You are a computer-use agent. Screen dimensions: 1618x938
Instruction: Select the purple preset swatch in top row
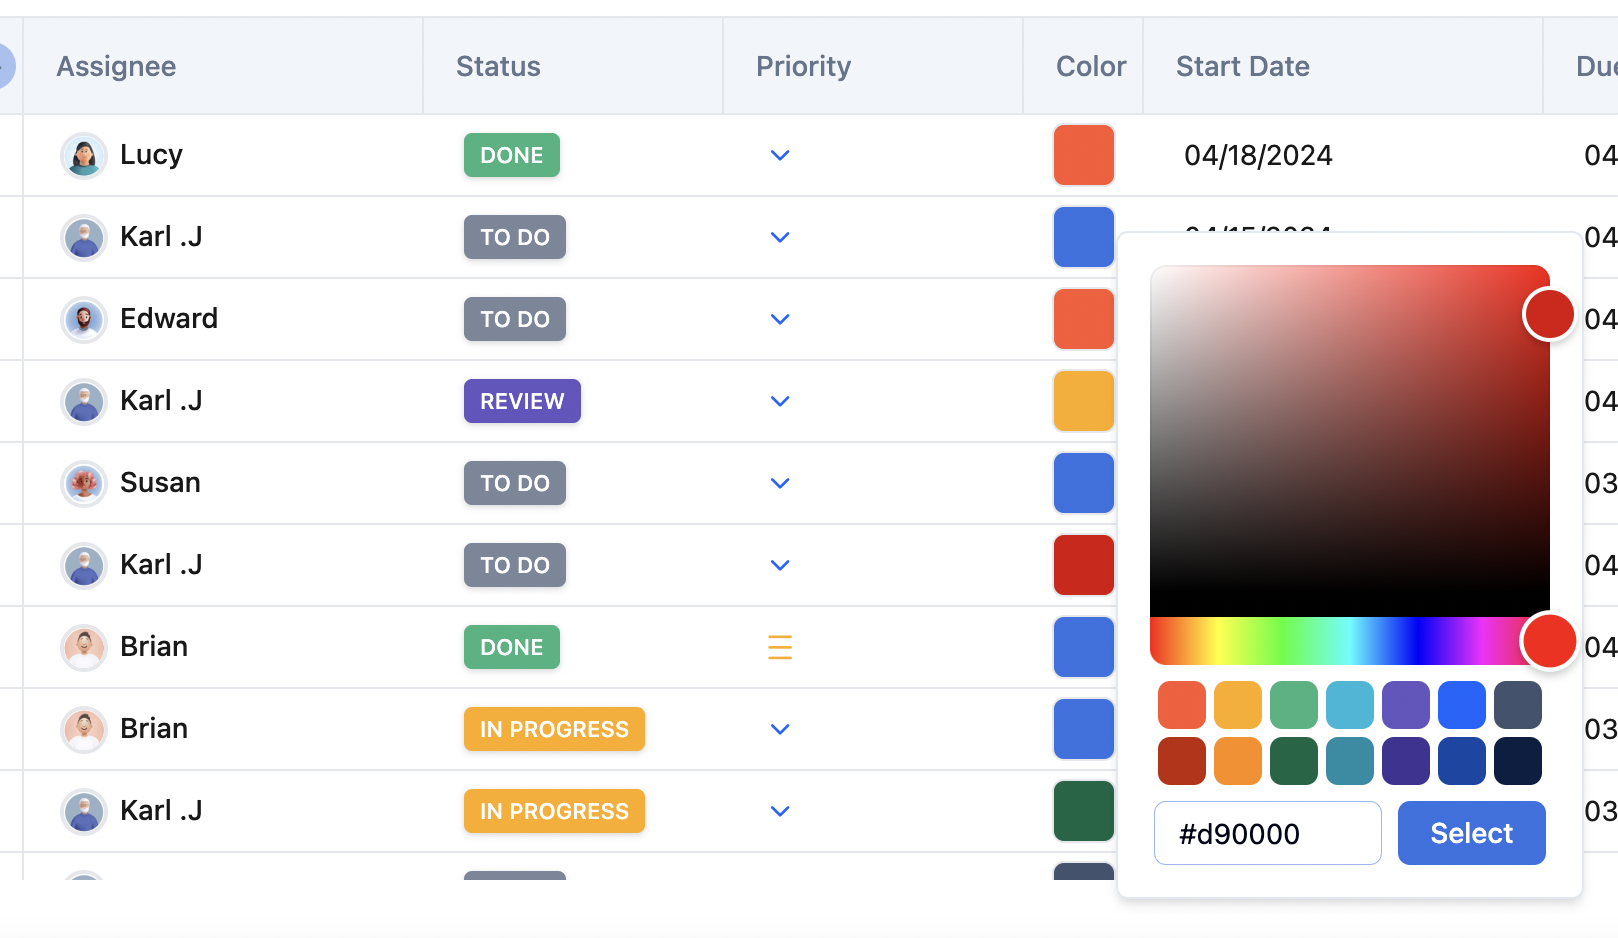(1405, 705)
